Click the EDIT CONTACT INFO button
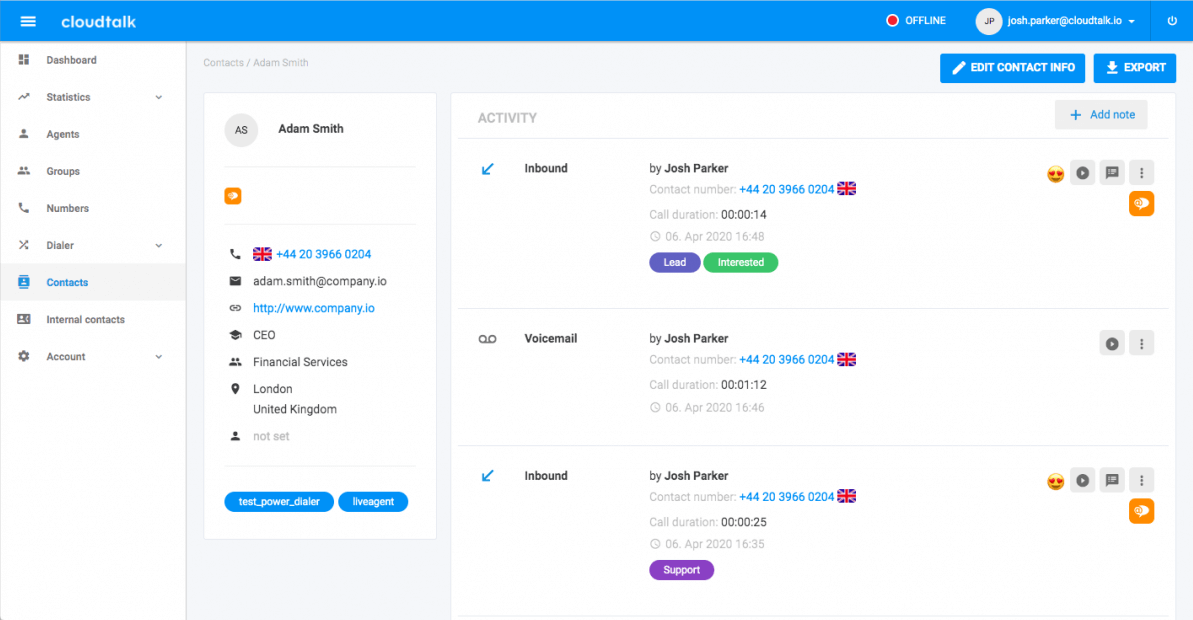The image size is (1193, 620). [x=1012, y=67]
